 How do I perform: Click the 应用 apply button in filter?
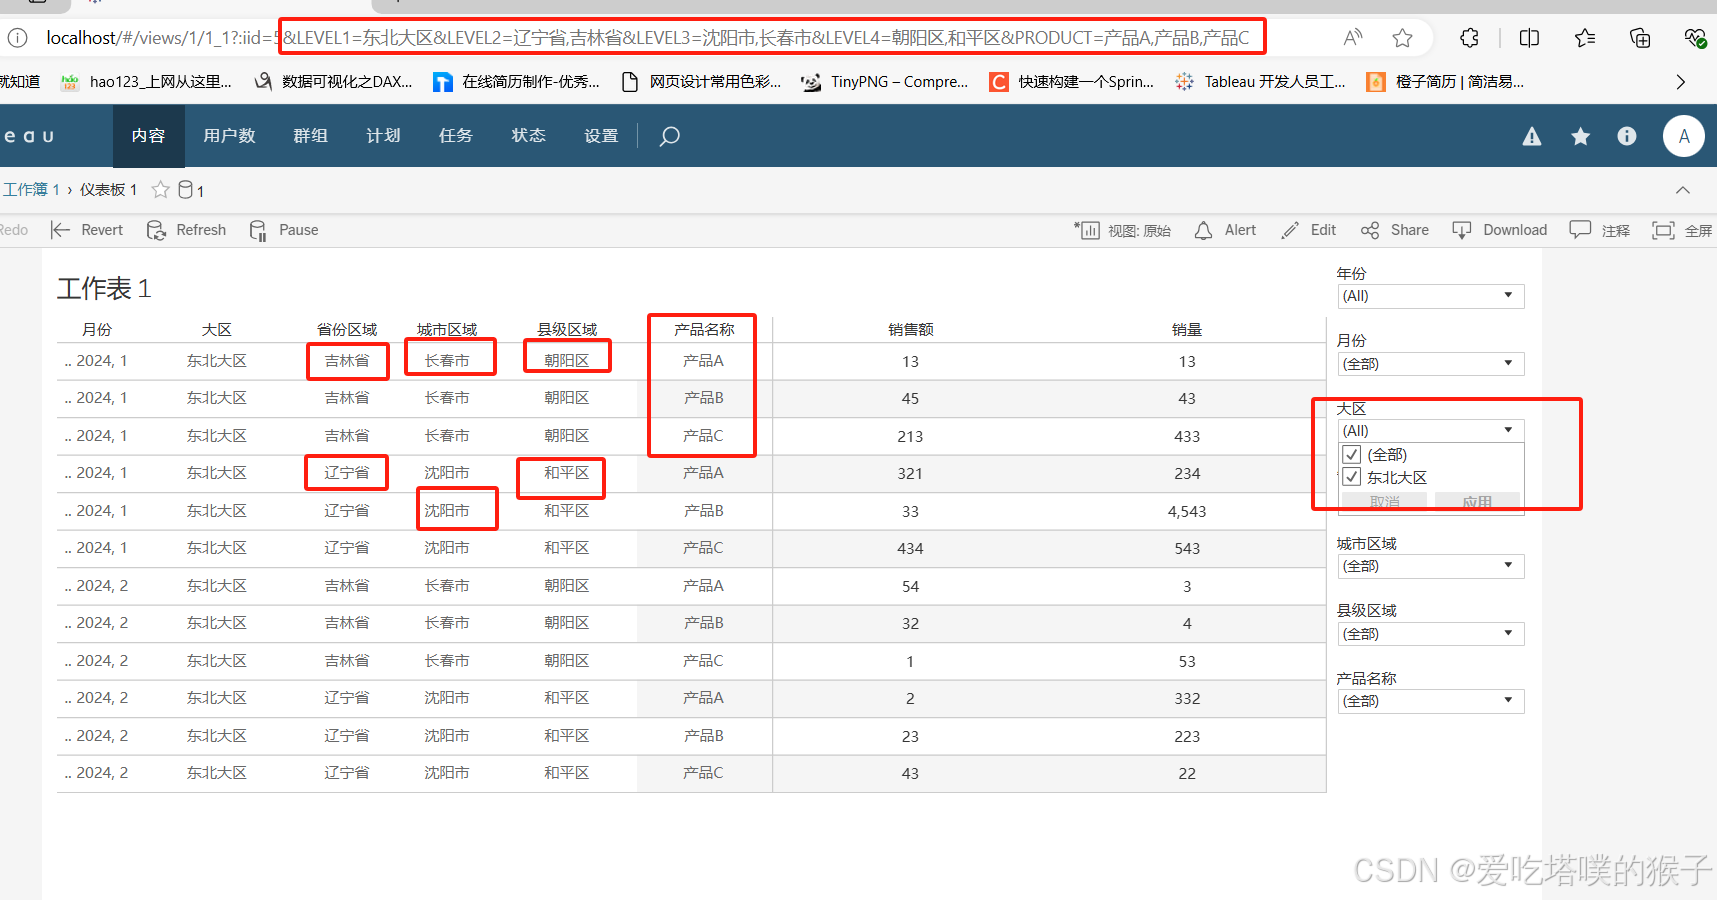click(1477, 502)
